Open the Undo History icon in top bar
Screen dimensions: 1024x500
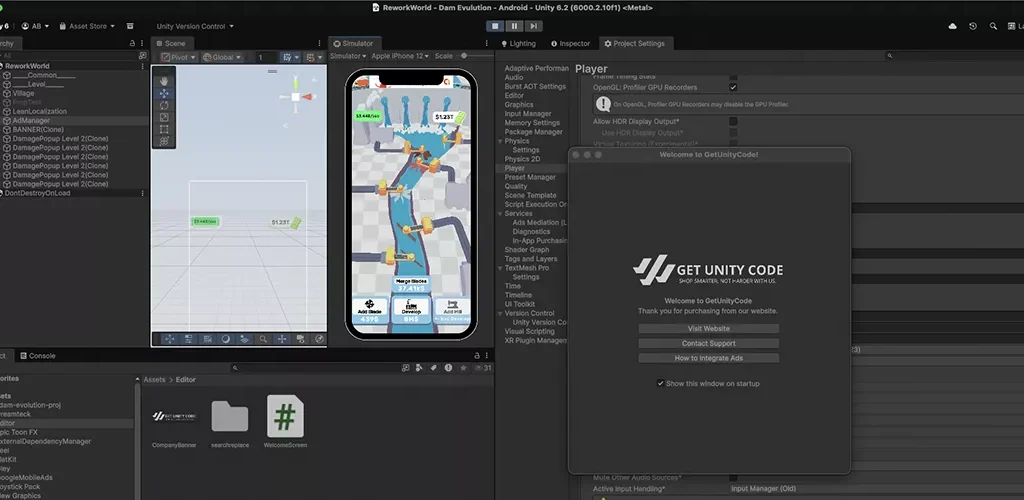coord(973,26)
